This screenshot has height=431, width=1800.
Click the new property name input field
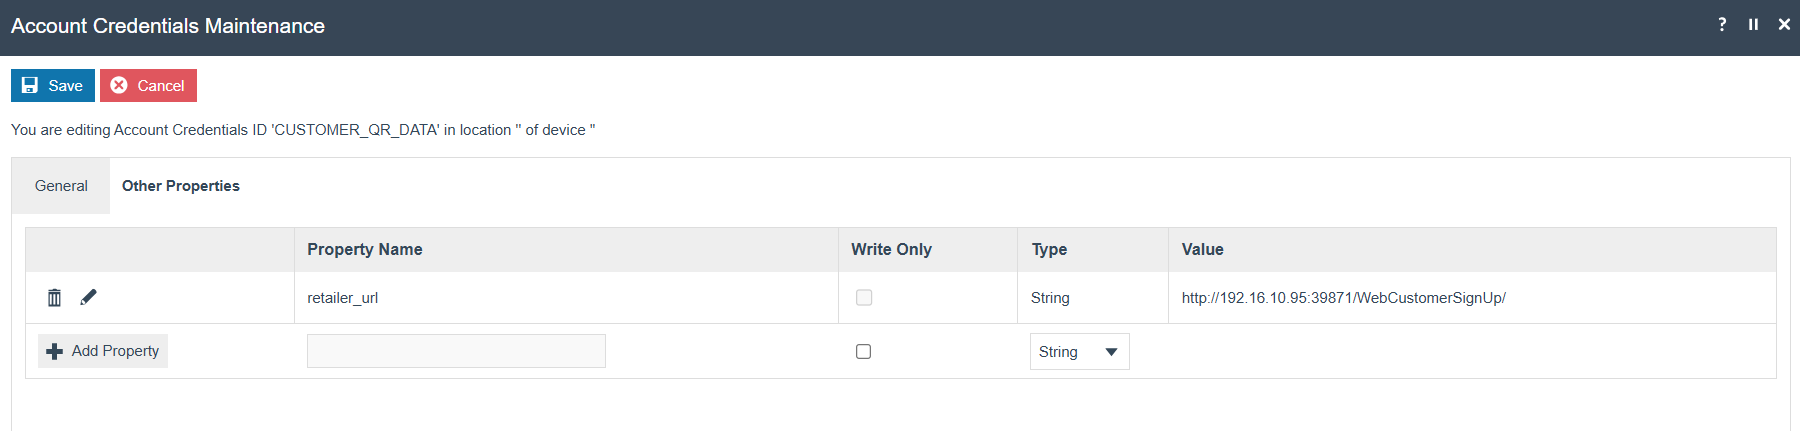(456, 351)
